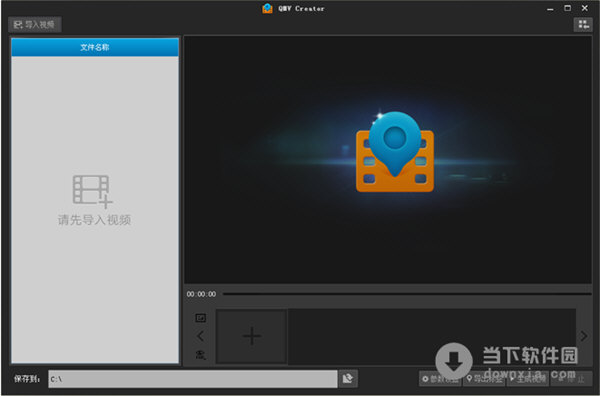
Task: Click the film-plus import placeholder icon
Action: tap(92, 191)
